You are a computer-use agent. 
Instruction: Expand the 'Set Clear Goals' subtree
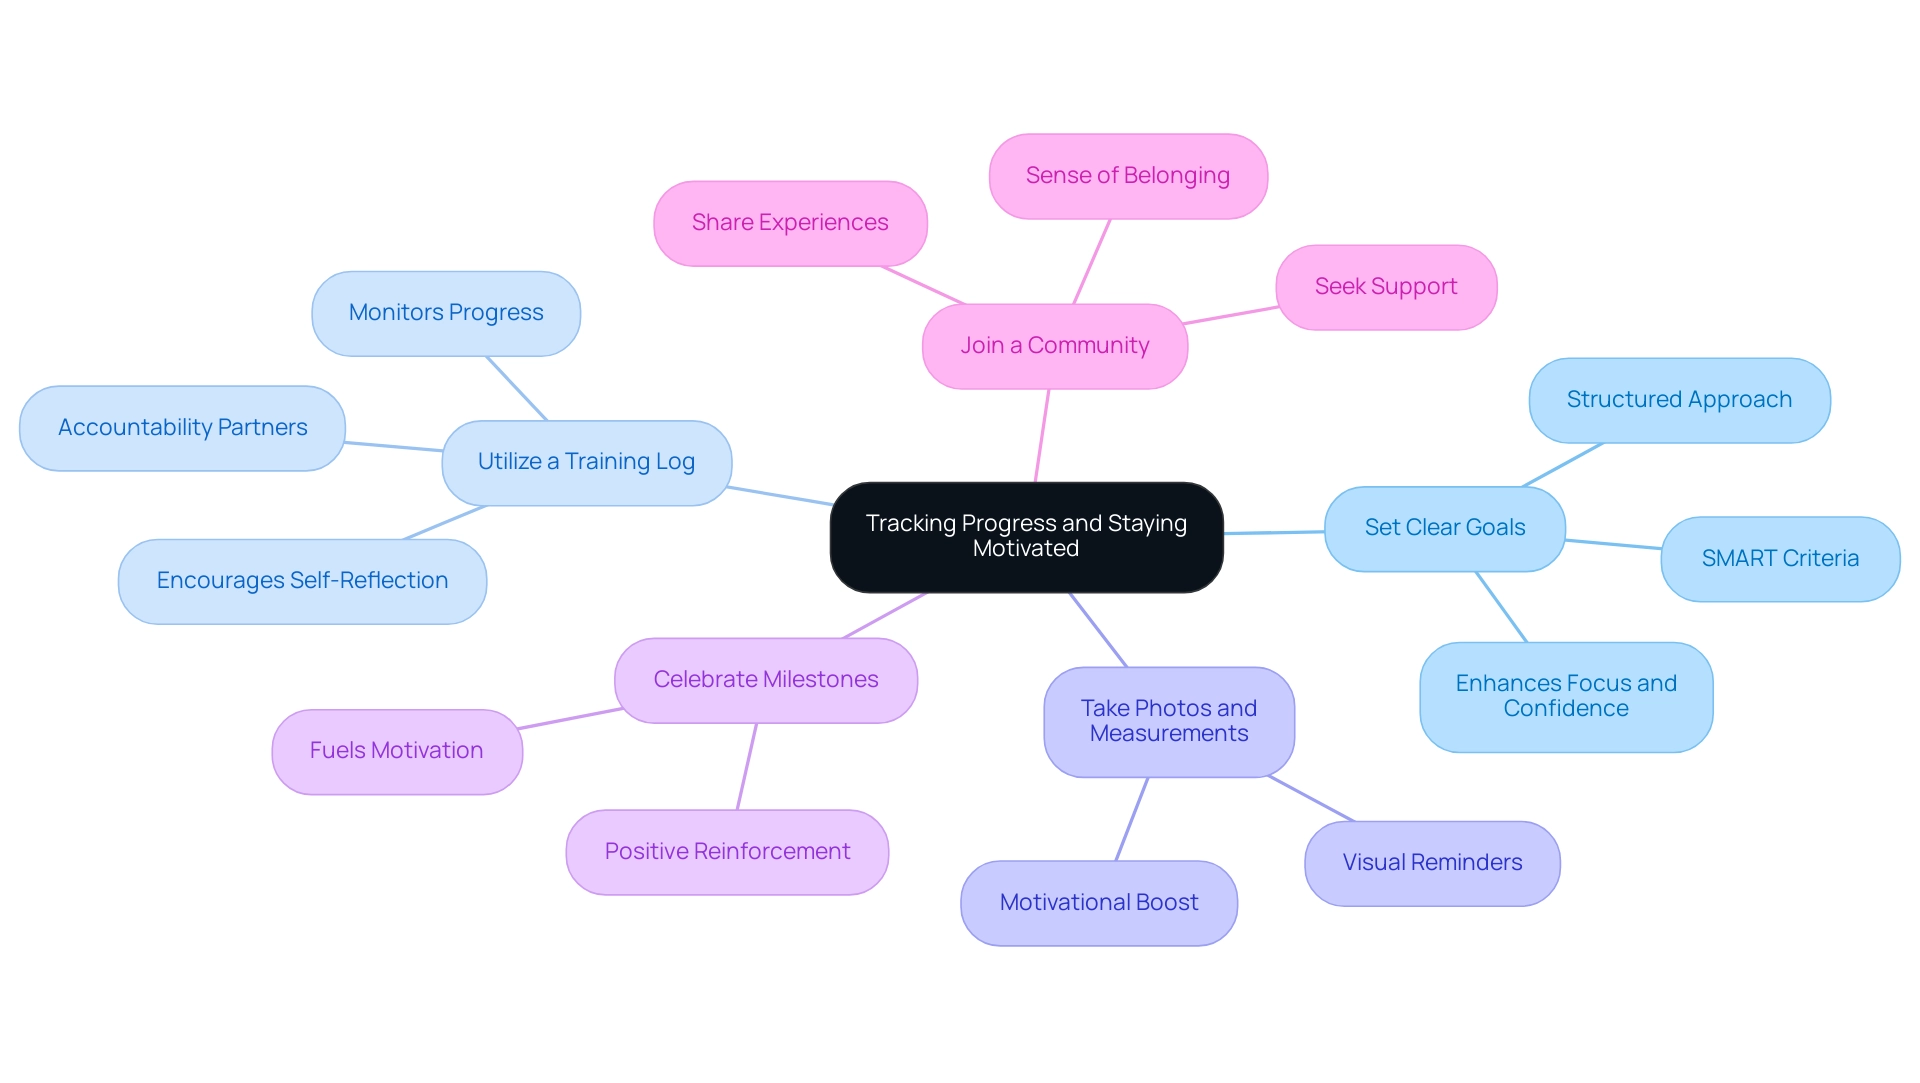pos(1437,528)
